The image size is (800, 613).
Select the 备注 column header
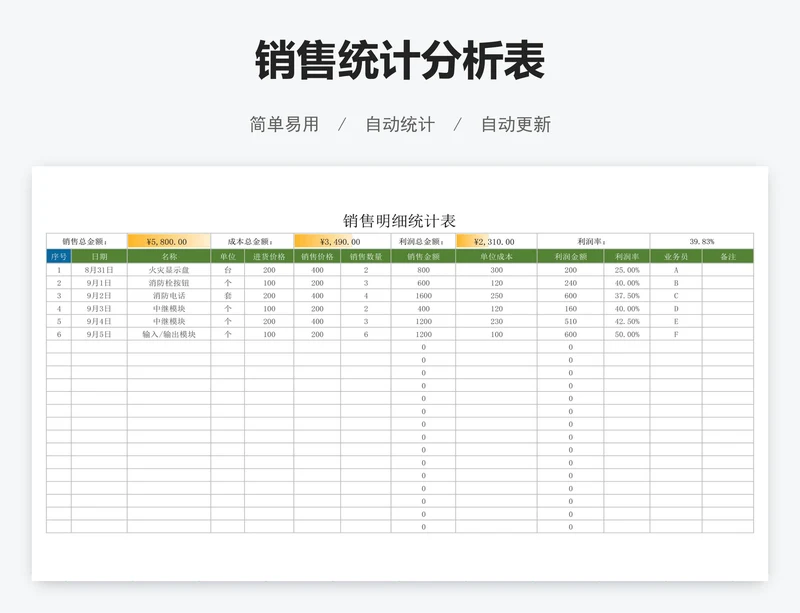click(x=728, y=256)
